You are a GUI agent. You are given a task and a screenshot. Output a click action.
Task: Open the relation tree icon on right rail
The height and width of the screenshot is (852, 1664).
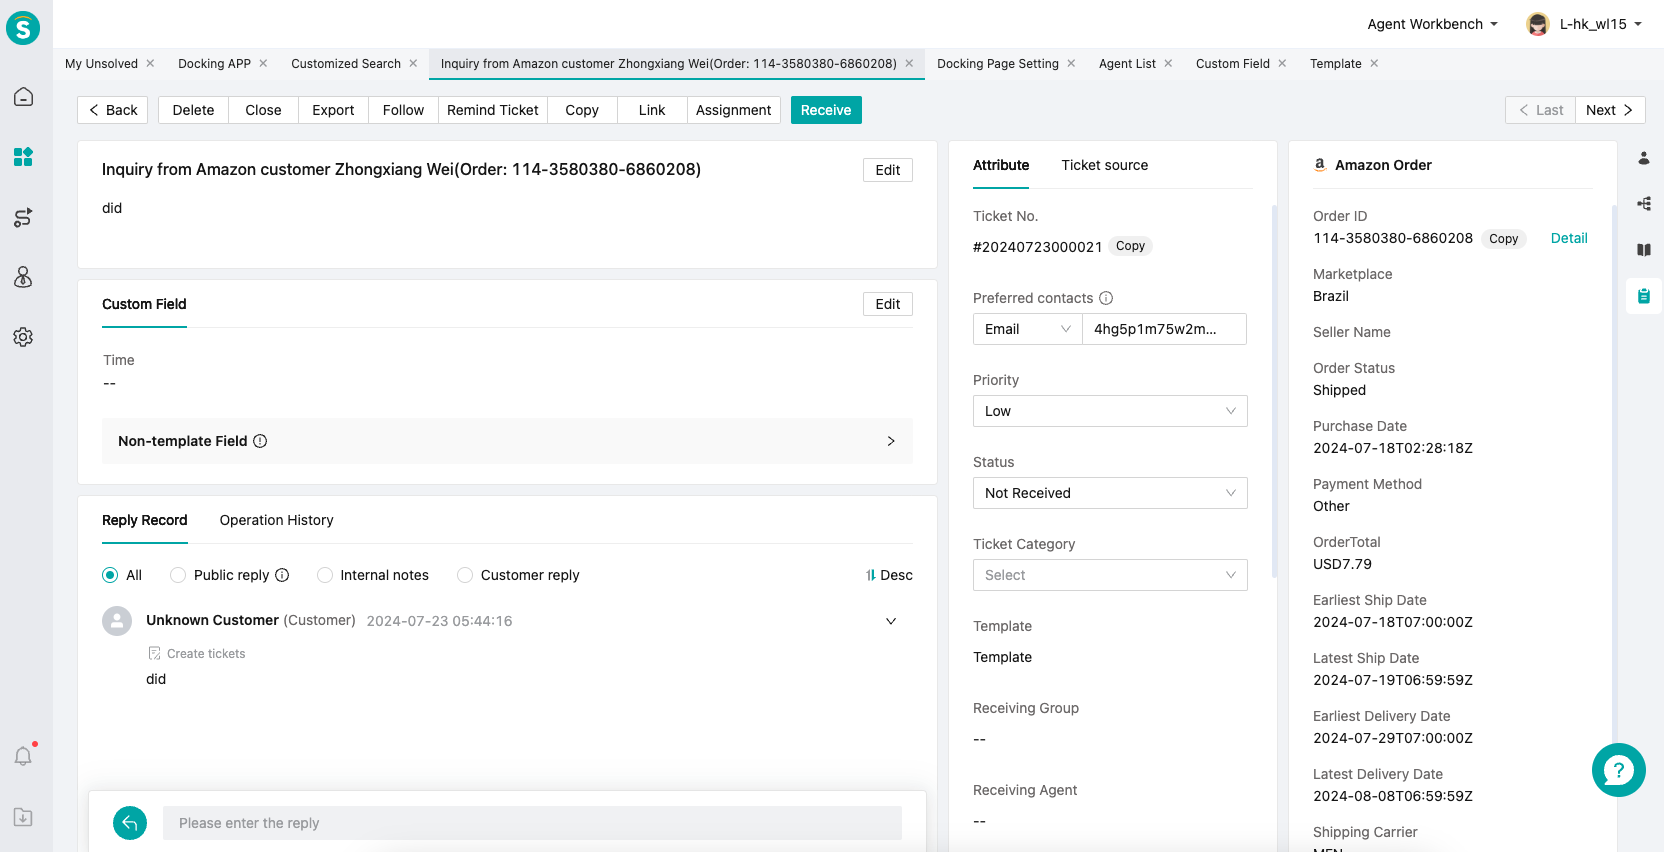1644,204
